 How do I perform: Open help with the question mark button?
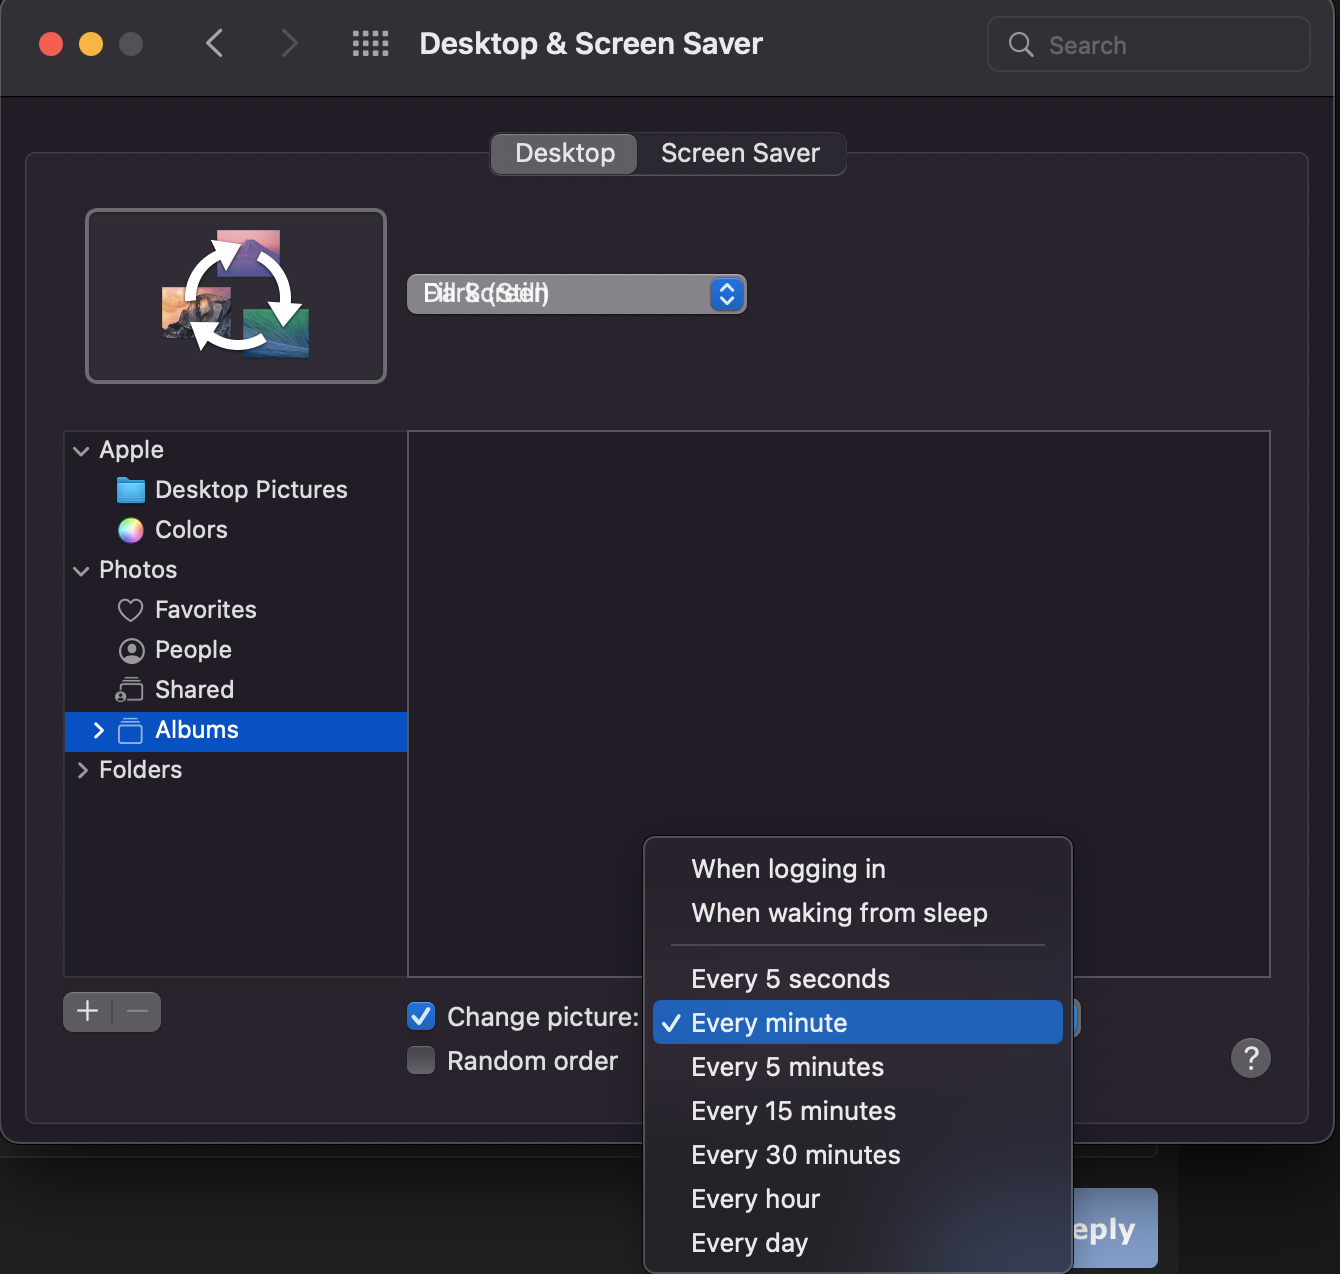[1251, 1058]
